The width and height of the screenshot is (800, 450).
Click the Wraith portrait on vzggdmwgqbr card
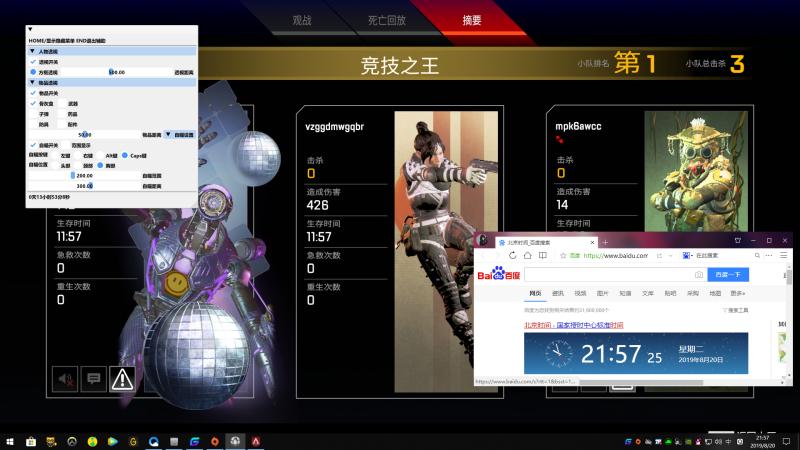(x=446, y=252)
